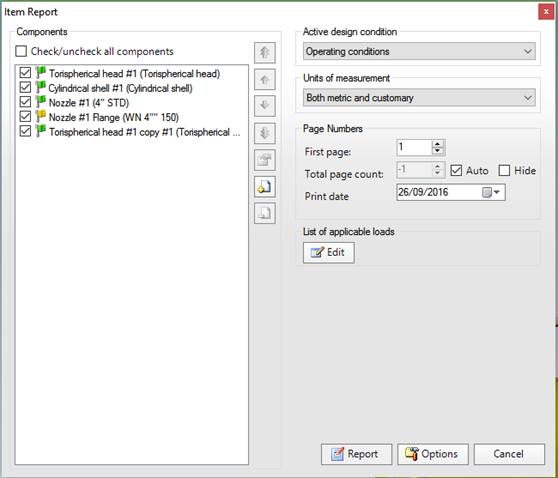The image size is (558, 478).
Task: Click the move-to-bottom double arrow icon
Action: pyautogui.click(x=264, y=133)
